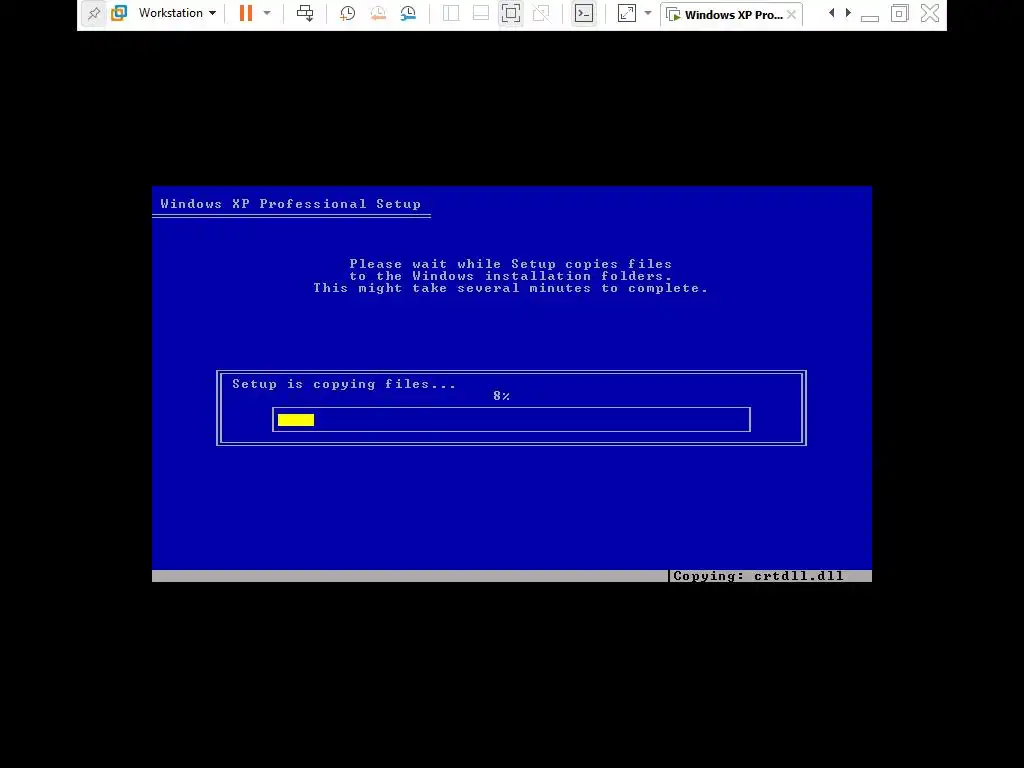Screen dimensions: 1024x768
Task: Click the 8% progress percentage
Action: click(x=502, y=396)
